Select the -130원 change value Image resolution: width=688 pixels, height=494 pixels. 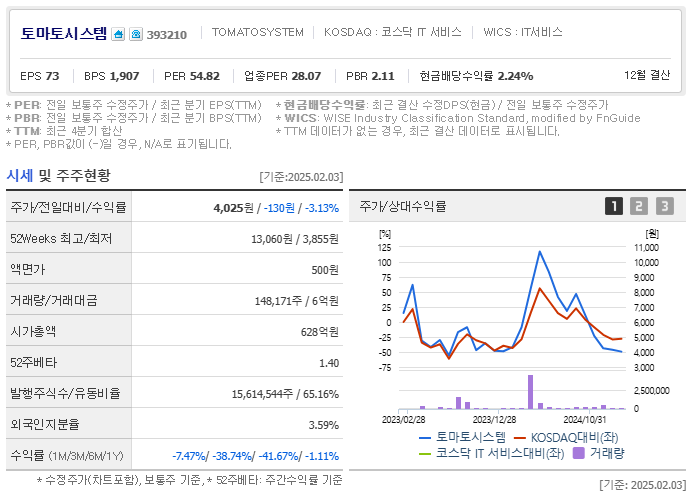[x=279, y=208]
